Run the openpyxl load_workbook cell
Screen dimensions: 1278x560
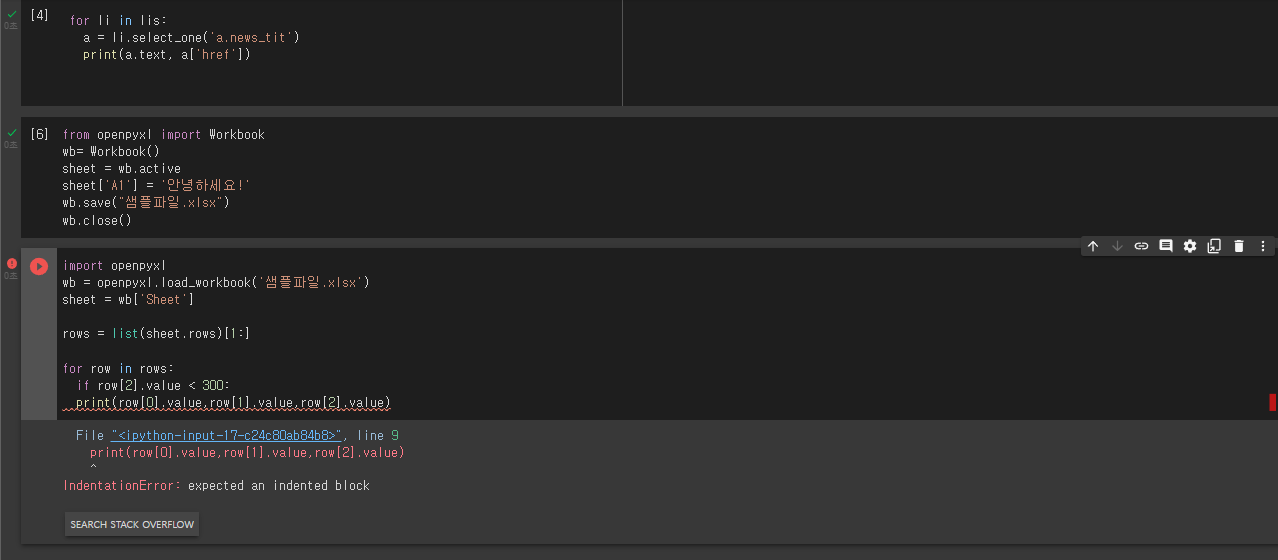(x=39, y=266)
